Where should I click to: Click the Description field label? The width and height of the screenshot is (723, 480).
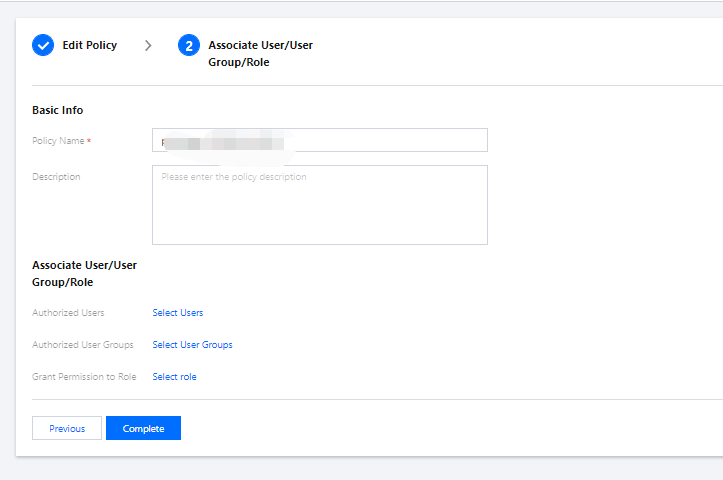point(56,177)
